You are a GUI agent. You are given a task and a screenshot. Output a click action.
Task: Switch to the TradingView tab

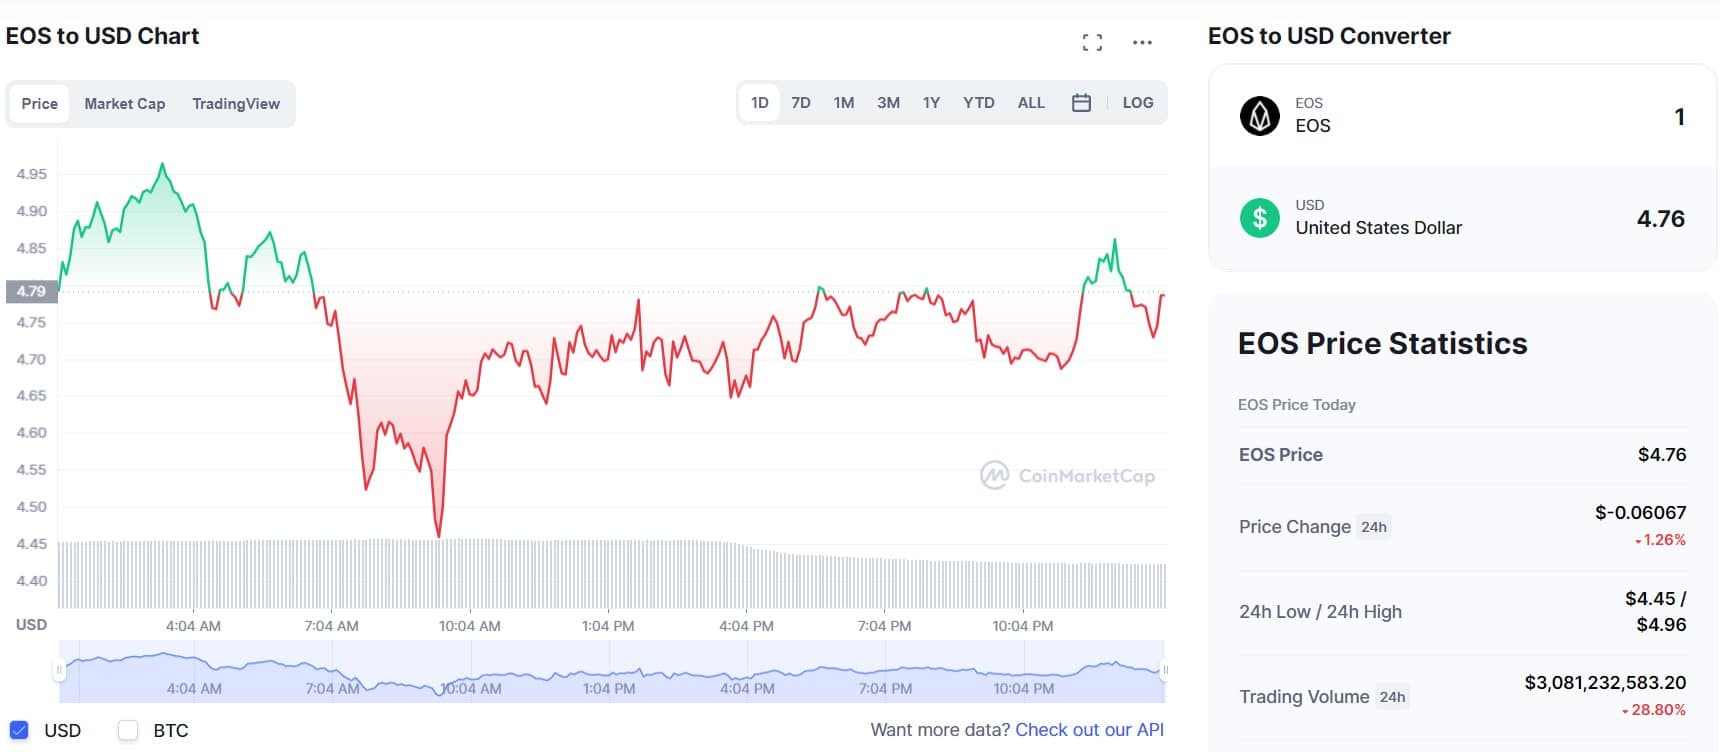[236, 103]
